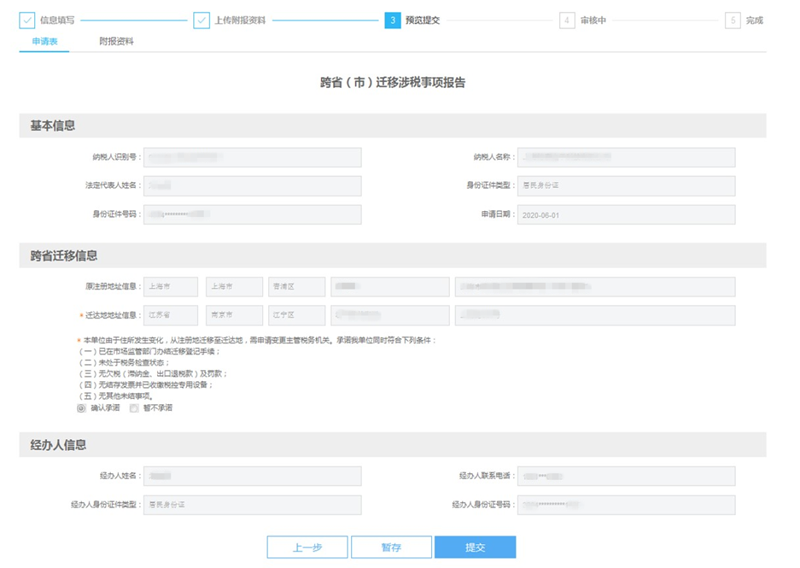800x568 pixels.
Task: Switch to the 申请表 tab
Action: click(44, 42)
